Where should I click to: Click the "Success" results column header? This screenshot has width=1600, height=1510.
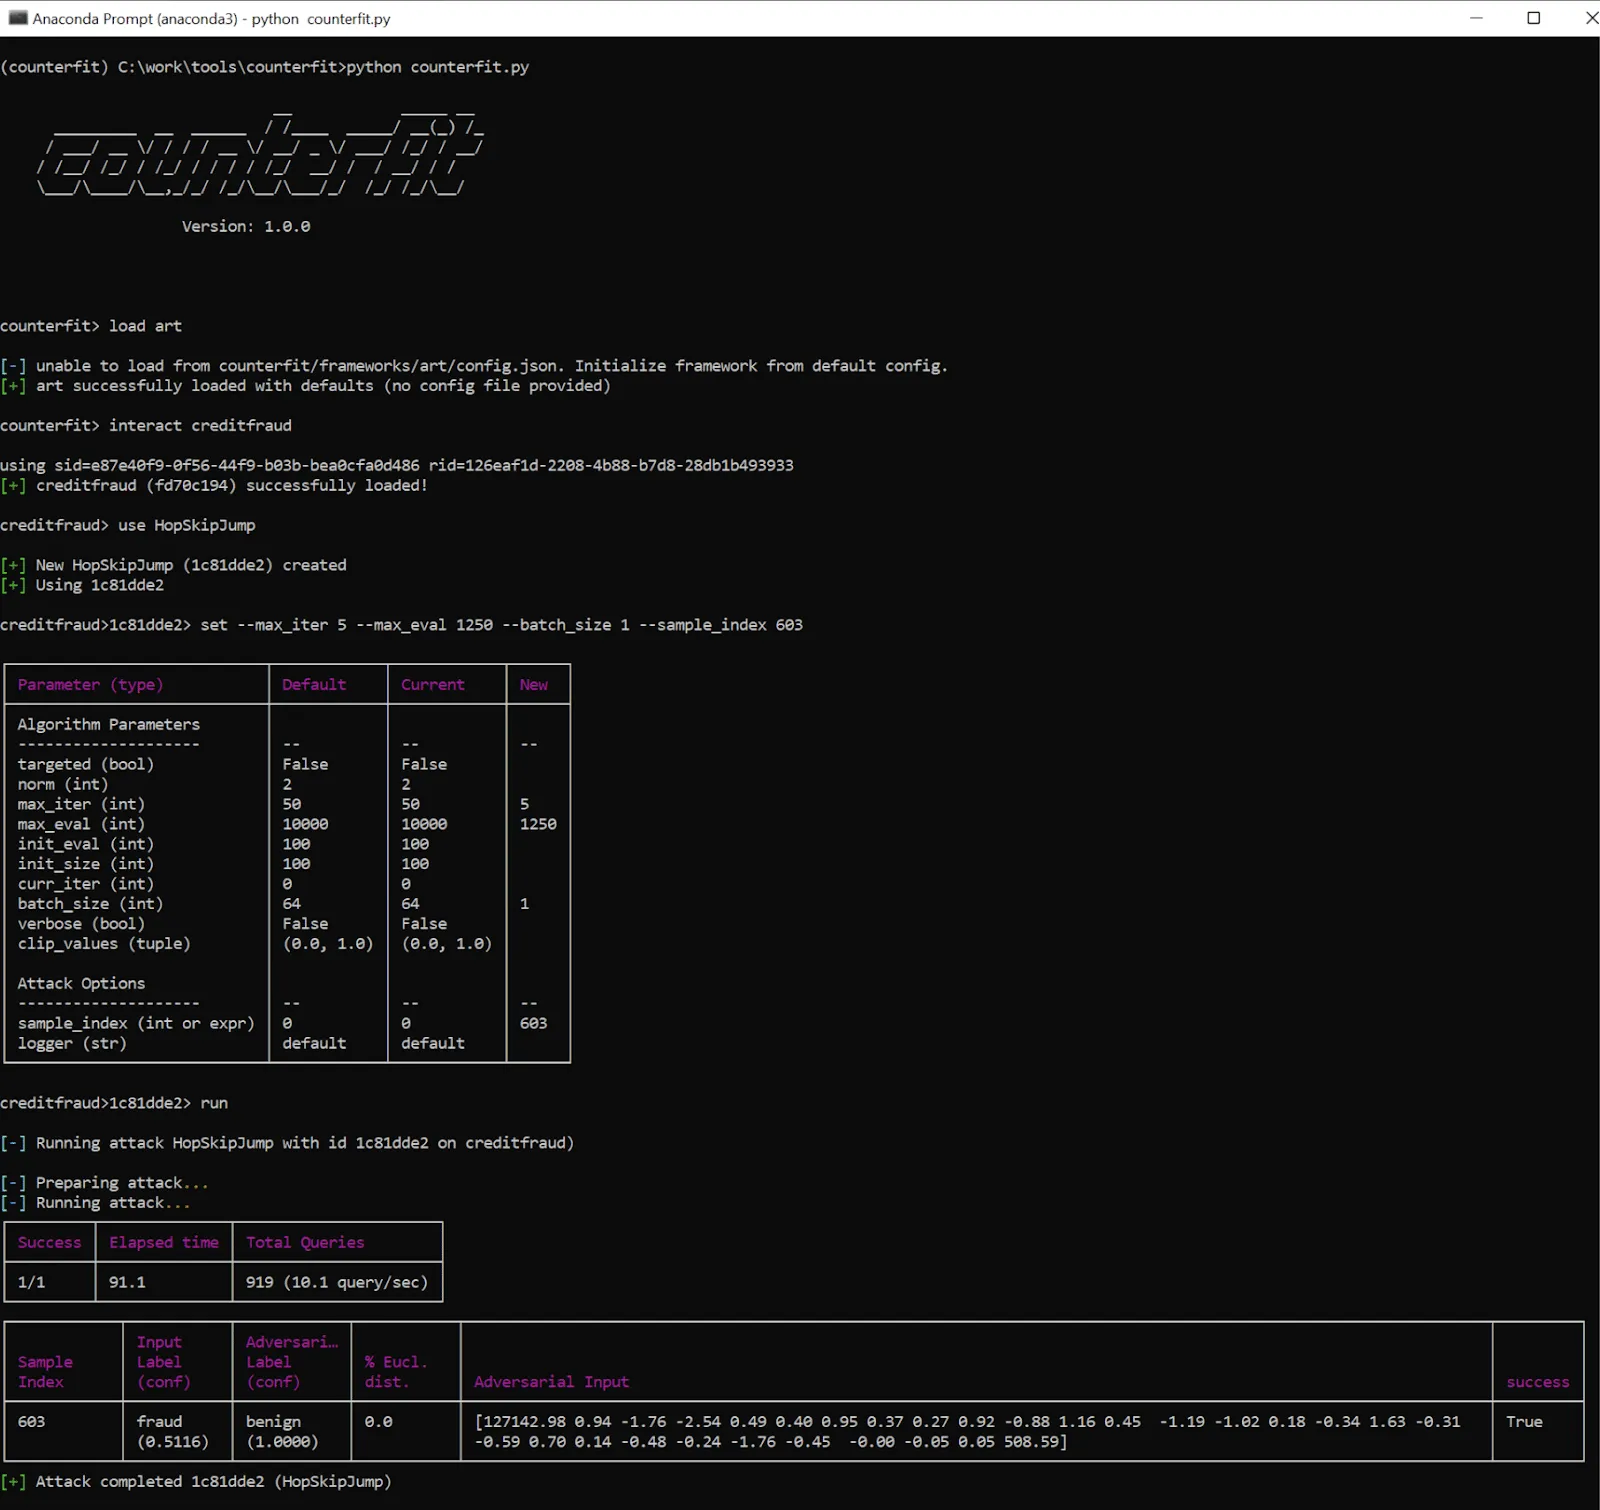(x=49, y=1243)
